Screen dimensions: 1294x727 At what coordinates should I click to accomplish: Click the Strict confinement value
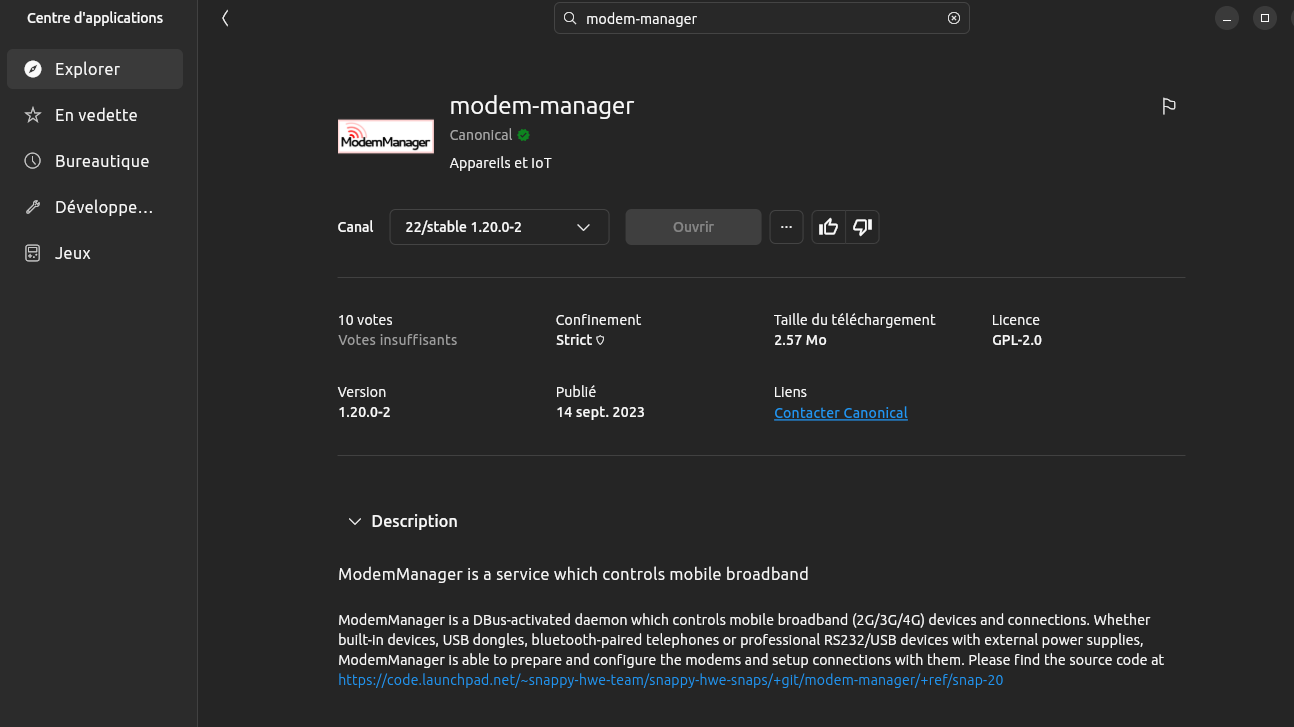click(x=574, y=340)
